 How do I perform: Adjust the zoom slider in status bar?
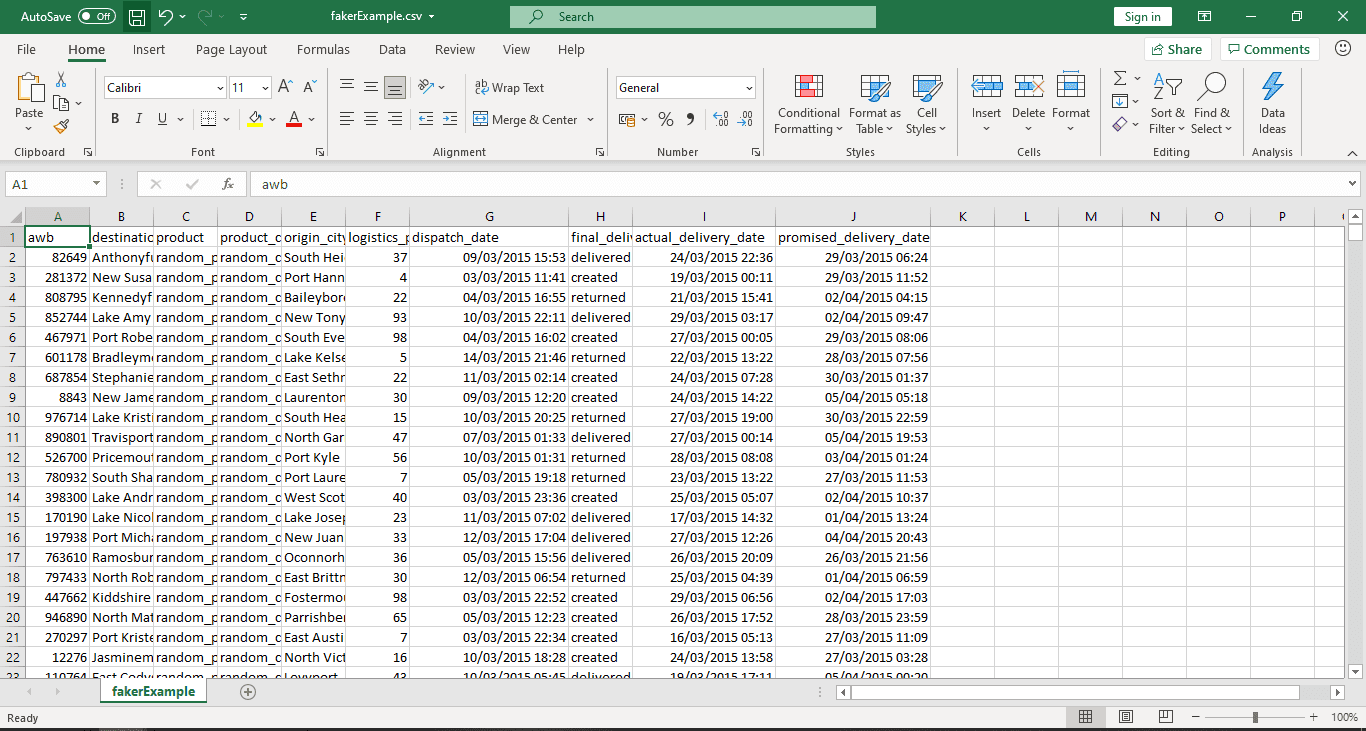tap(1255, 717)
